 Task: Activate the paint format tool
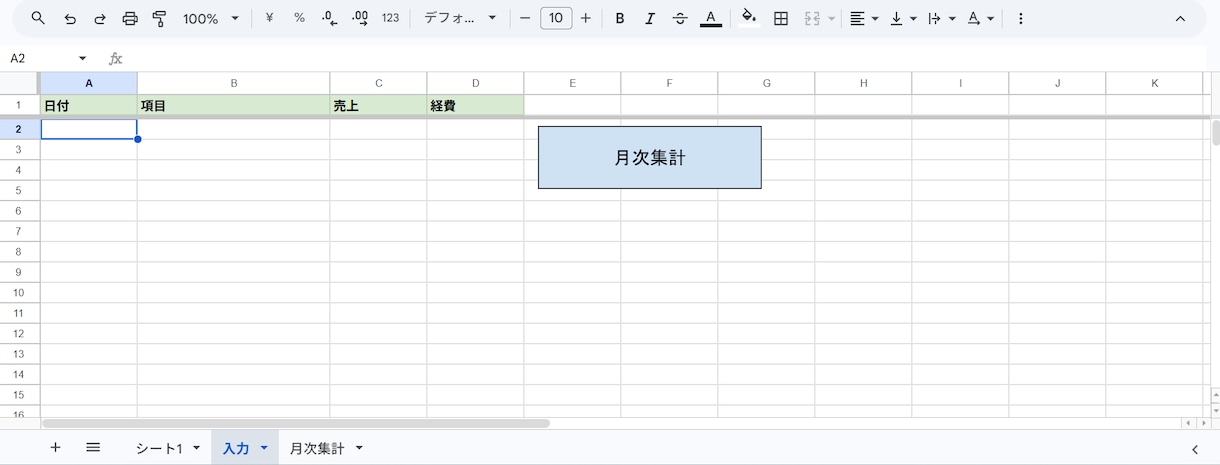(x=160, y=18)
